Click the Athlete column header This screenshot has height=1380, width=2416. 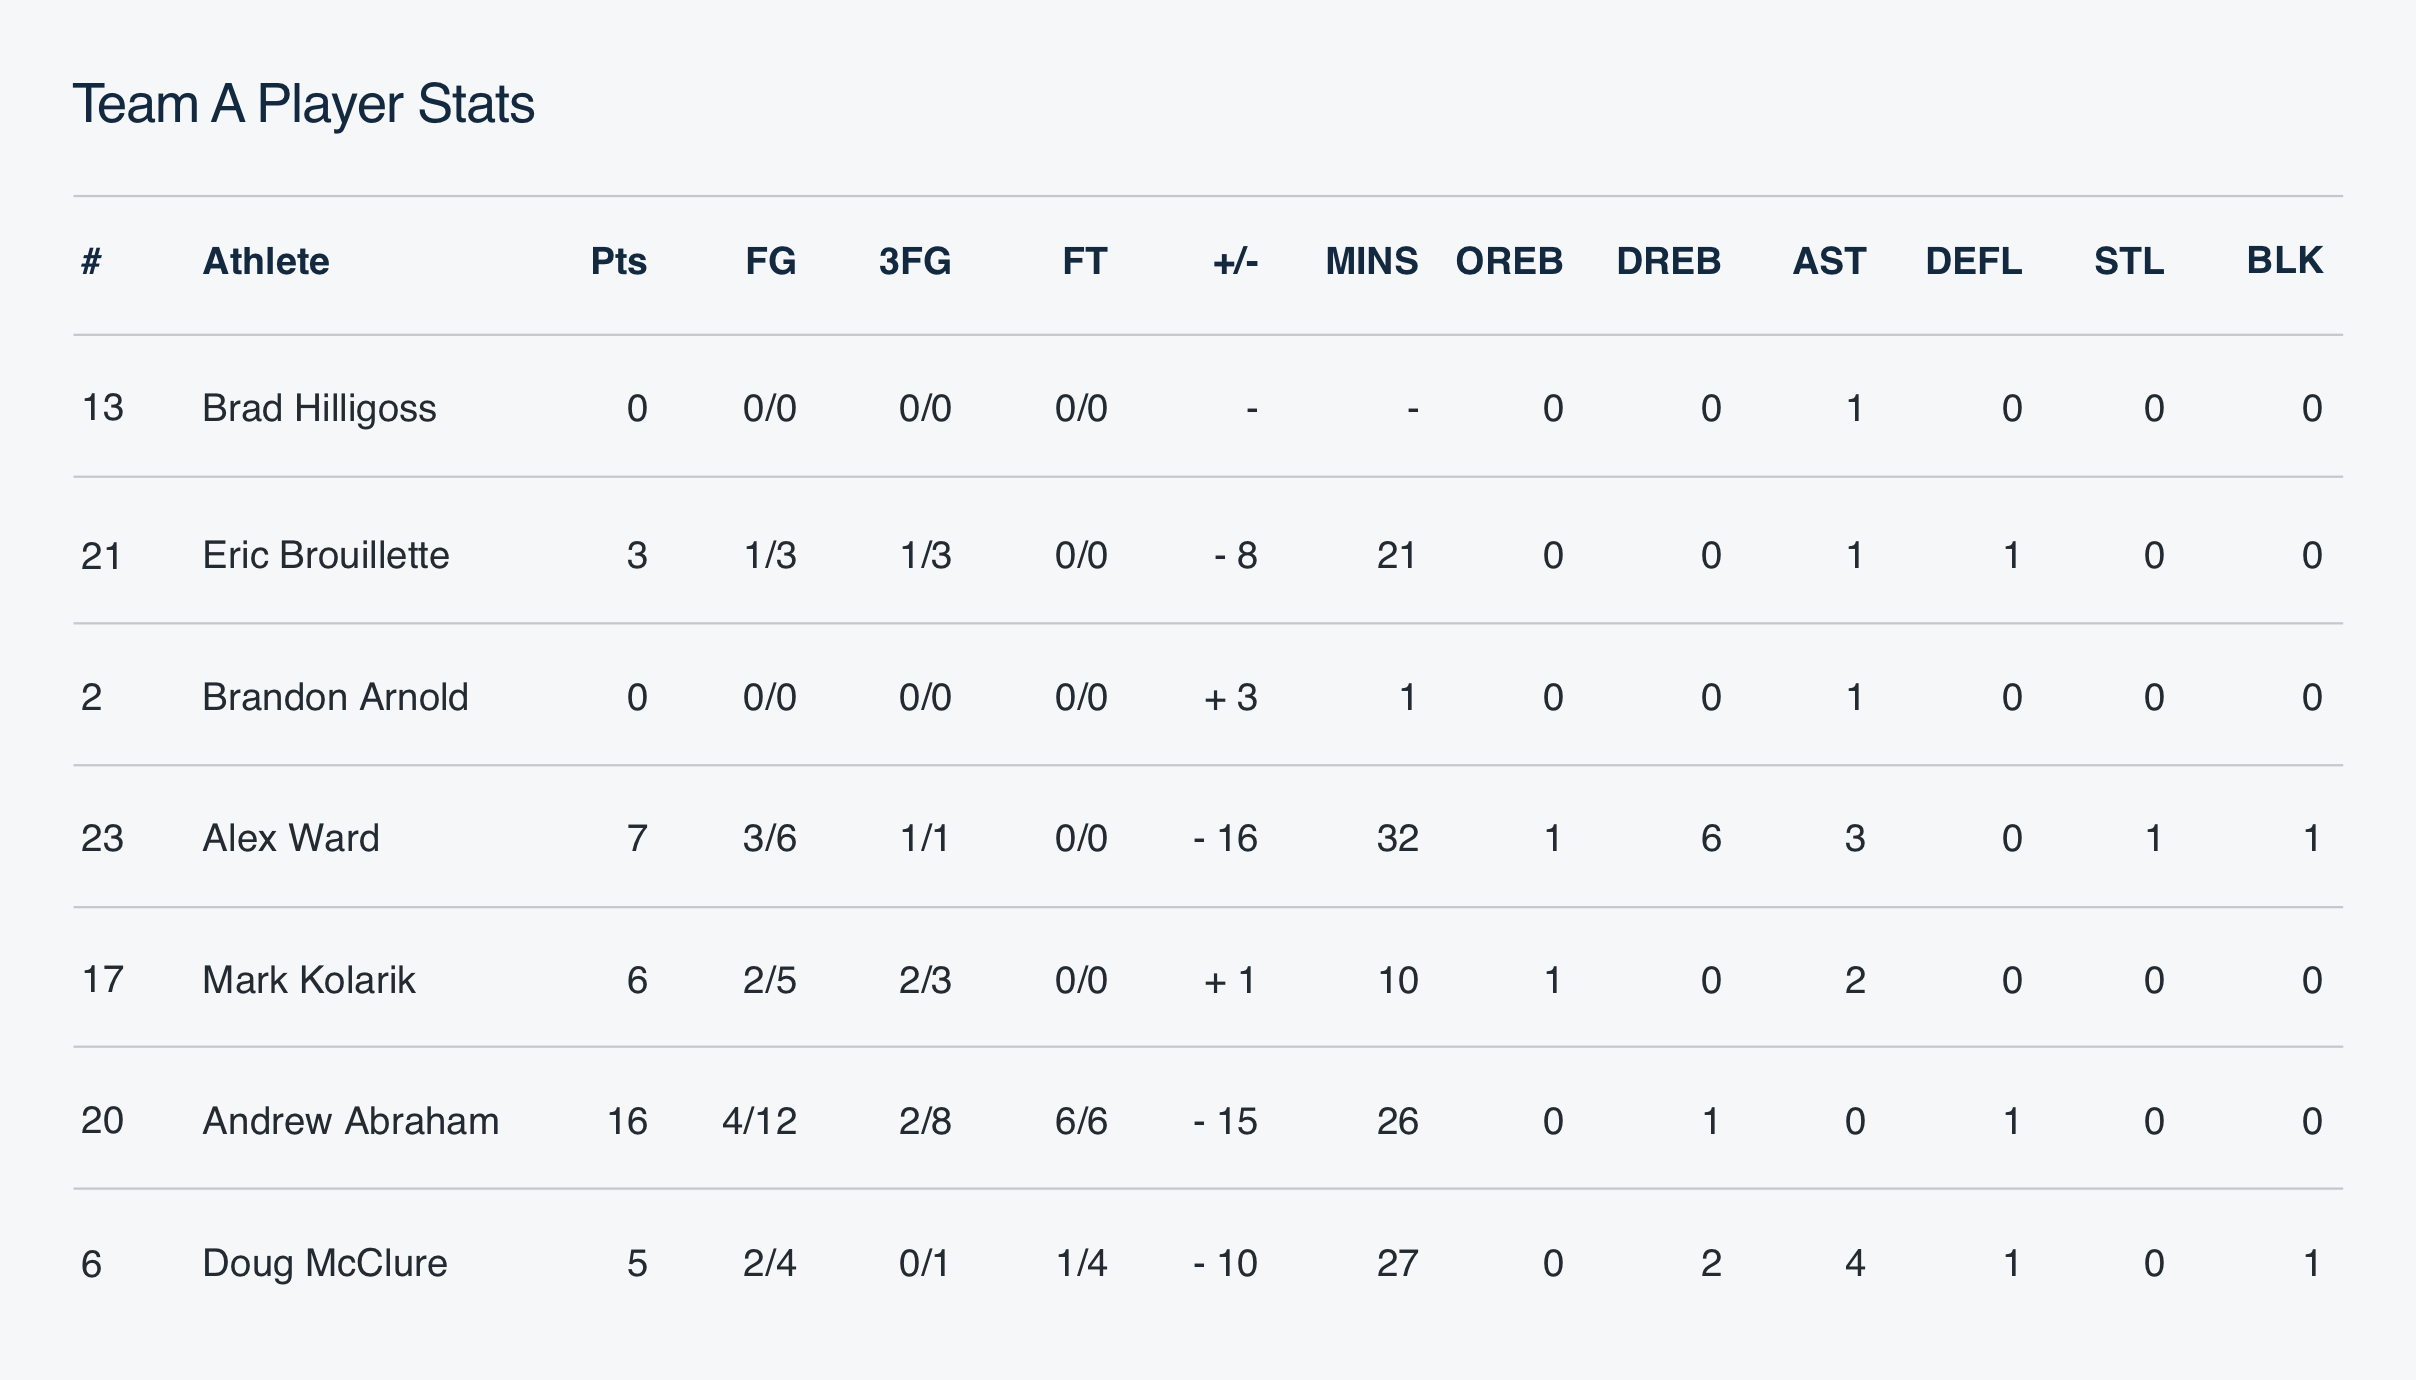pyautogui.click(x=266, y=262)
